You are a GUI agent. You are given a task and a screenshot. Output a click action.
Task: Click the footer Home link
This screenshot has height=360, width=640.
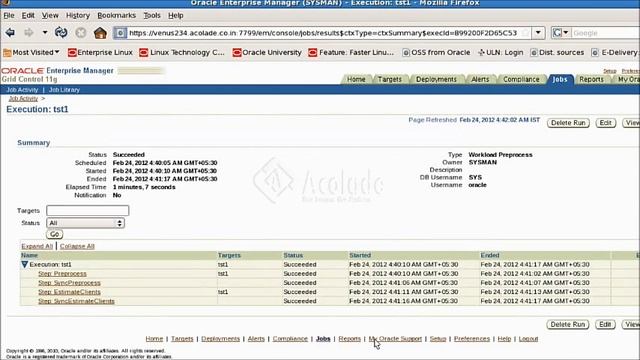click(x=154, y=339)
